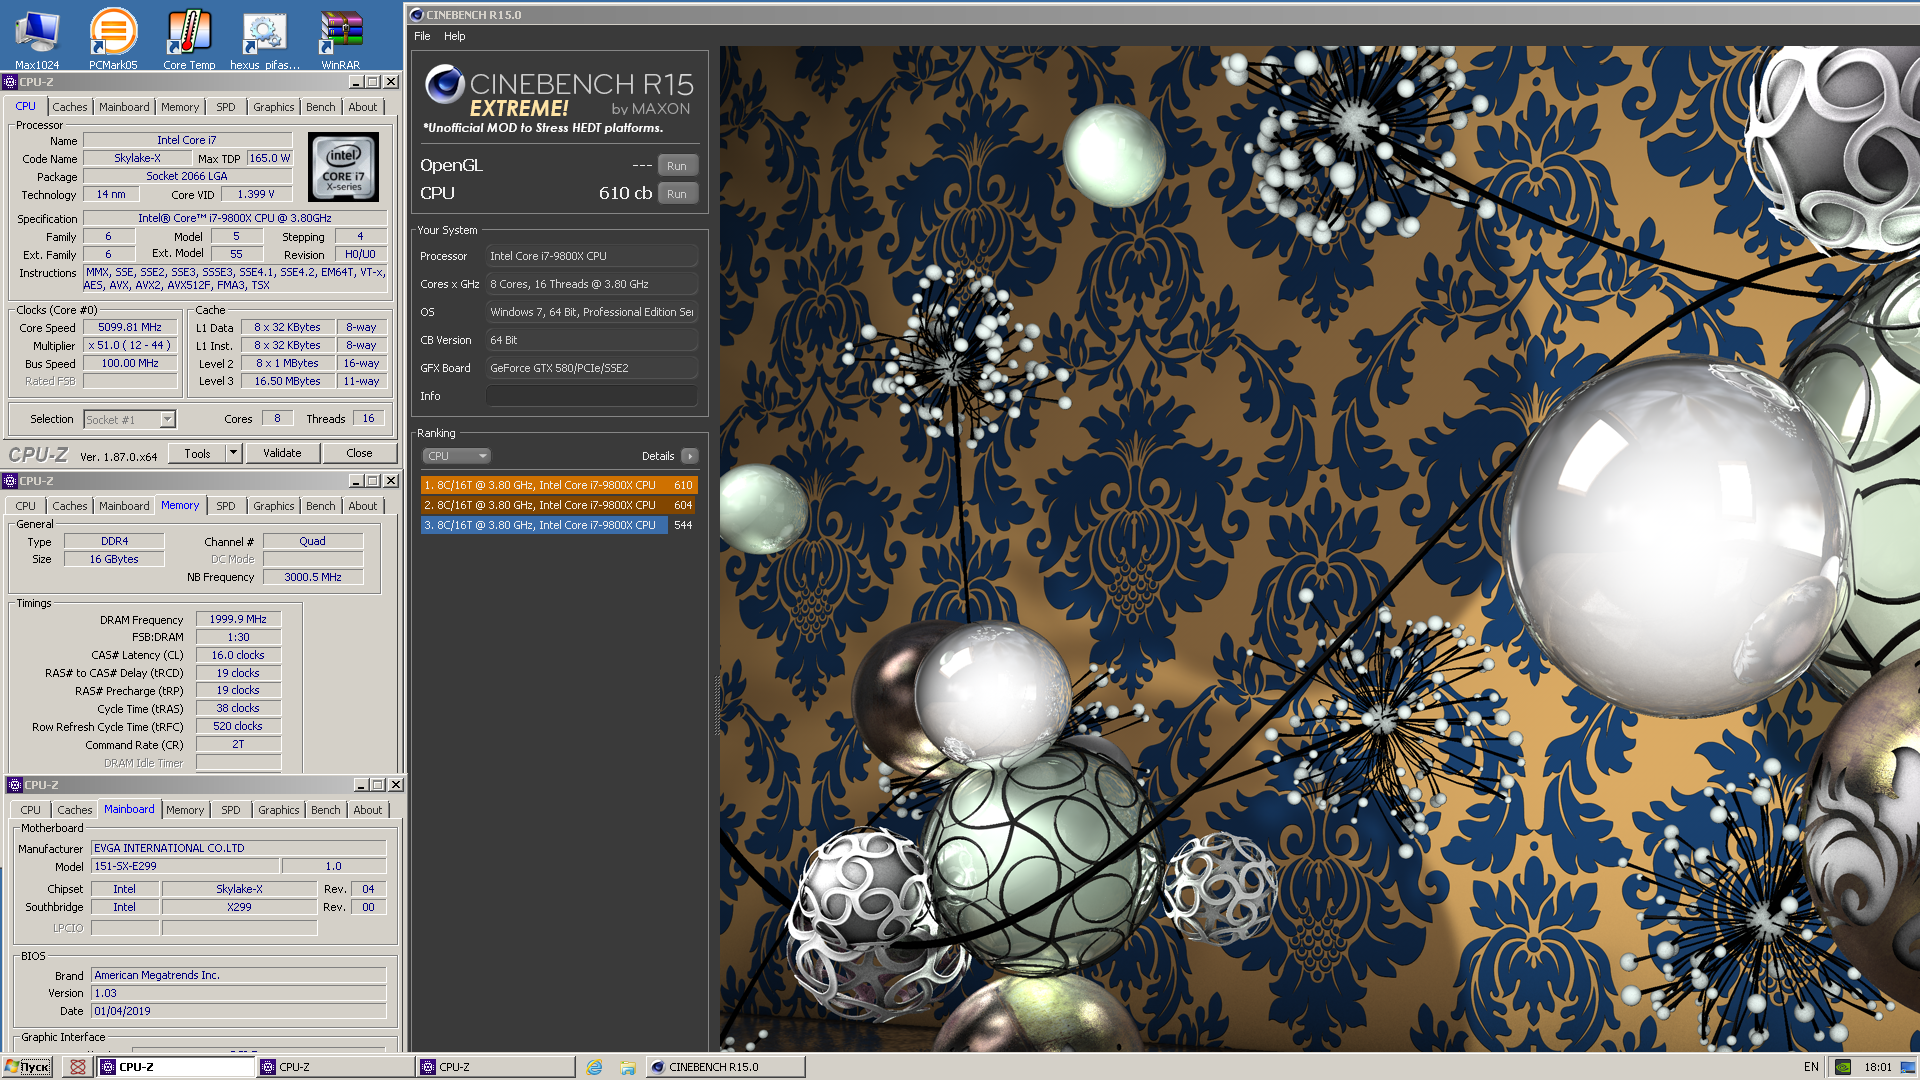Image resolution: width=1920 pixels, height=1080 pixels.
Task: Click the Specification i7-9800X field
Action: pos(235,218)
